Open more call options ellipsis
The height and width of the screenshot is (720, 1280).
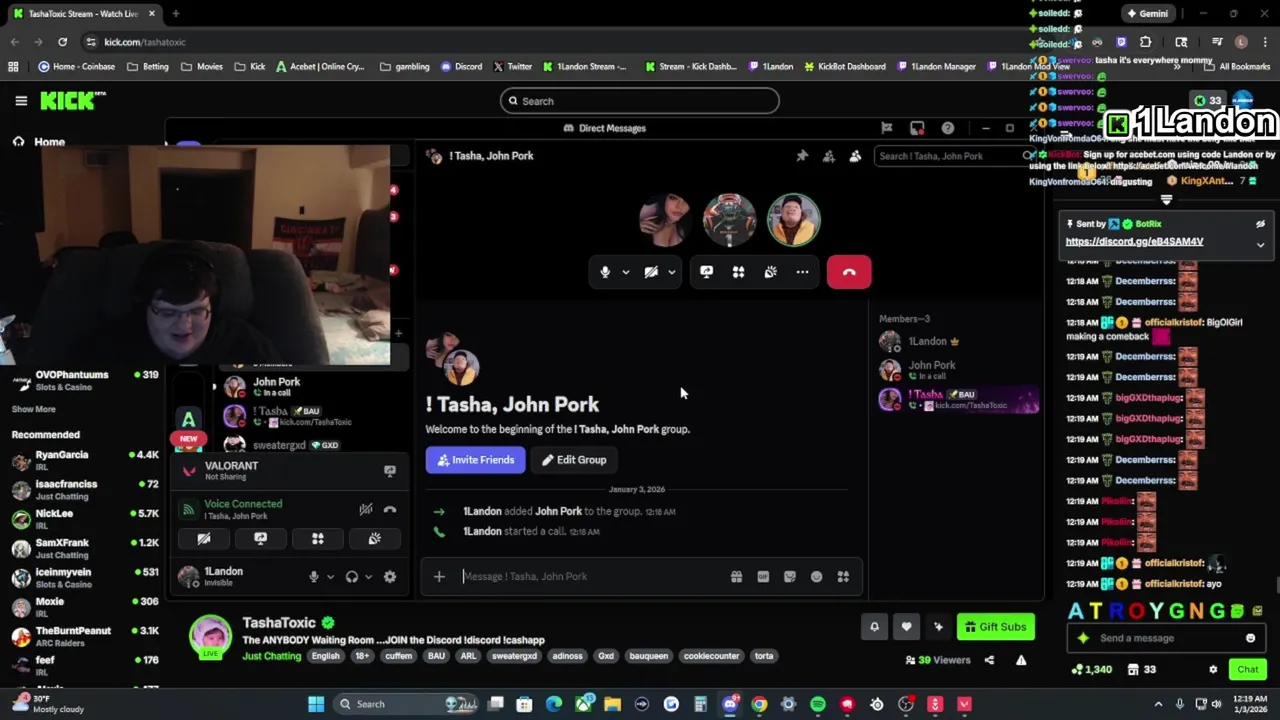click(x=802, y=272)
